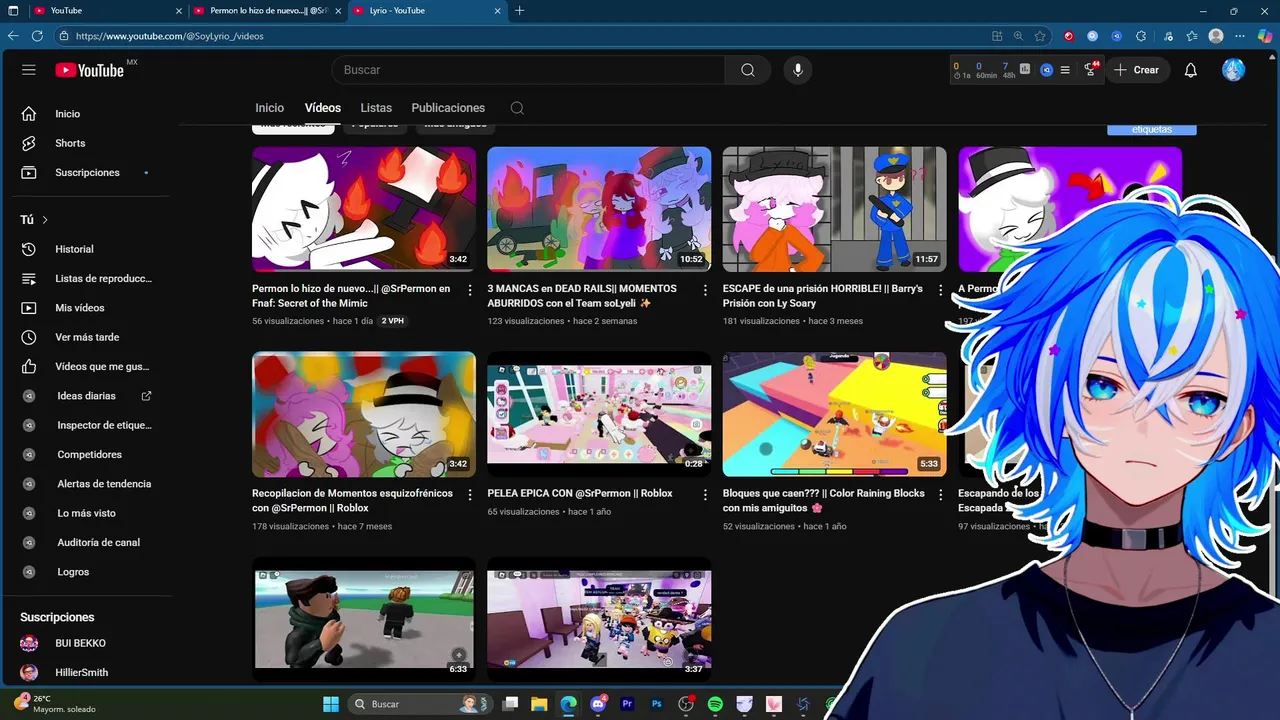Open the PELEA EPICA CON @SrPermon video title
This screenshot has height=720, width=1280.
(x=580, y=493)
